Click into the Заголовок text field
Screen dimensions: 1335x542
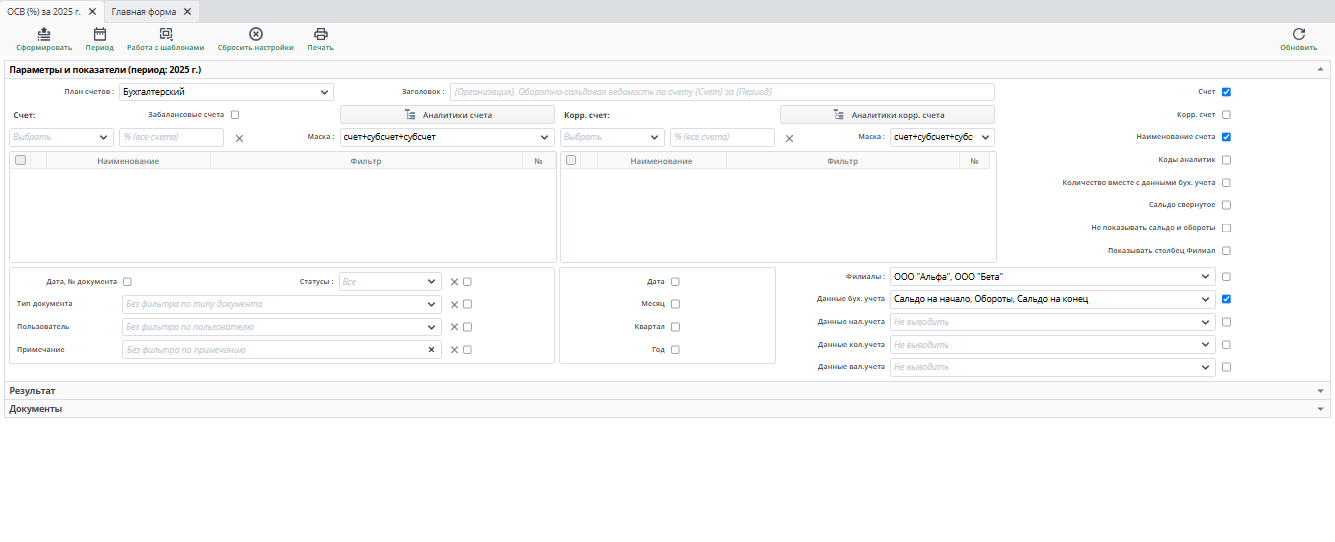click(722, 92)
